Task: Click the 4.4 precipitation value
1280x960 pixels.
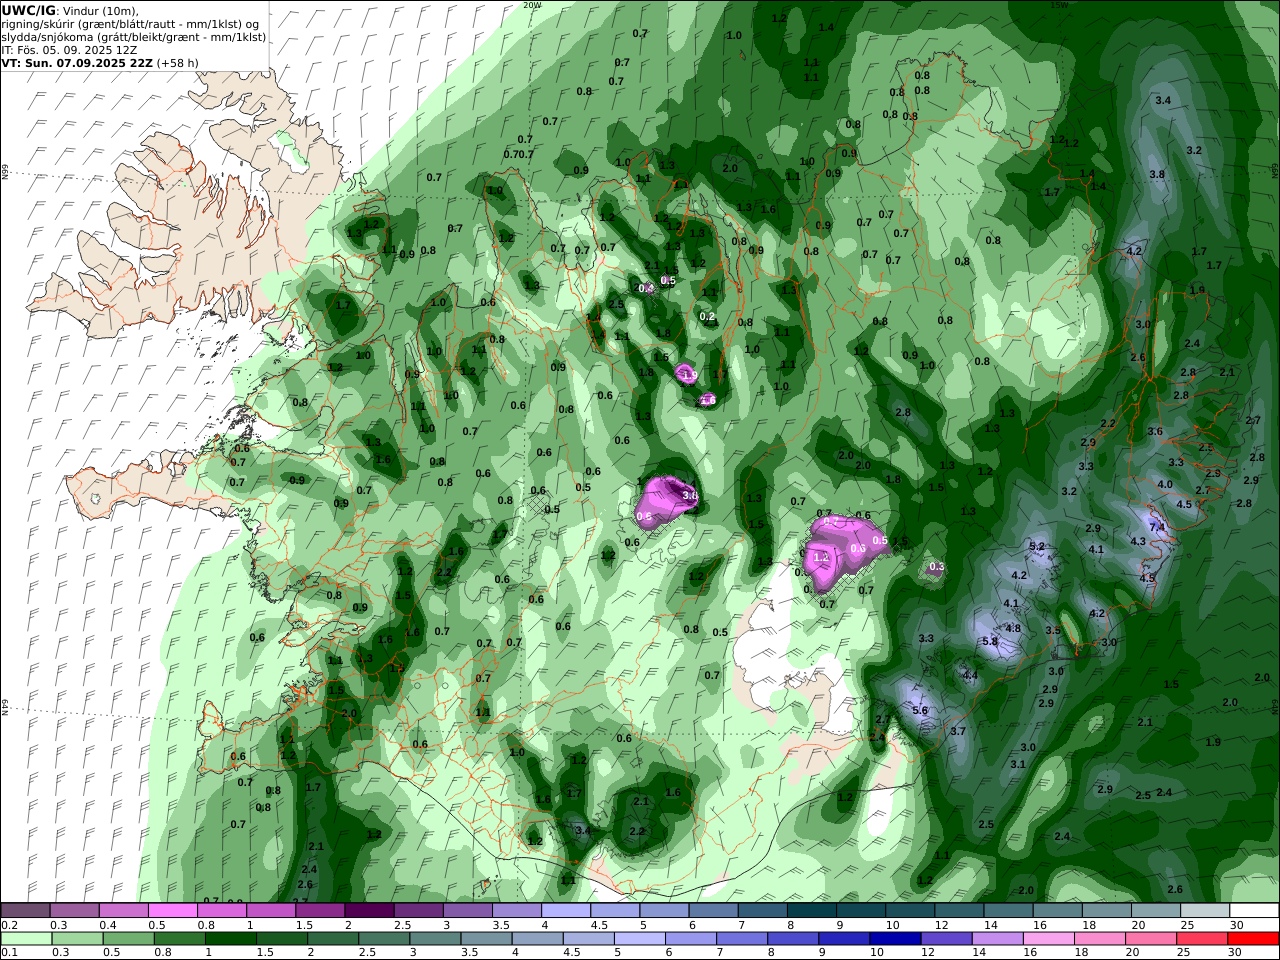Action: click(970, 676)
